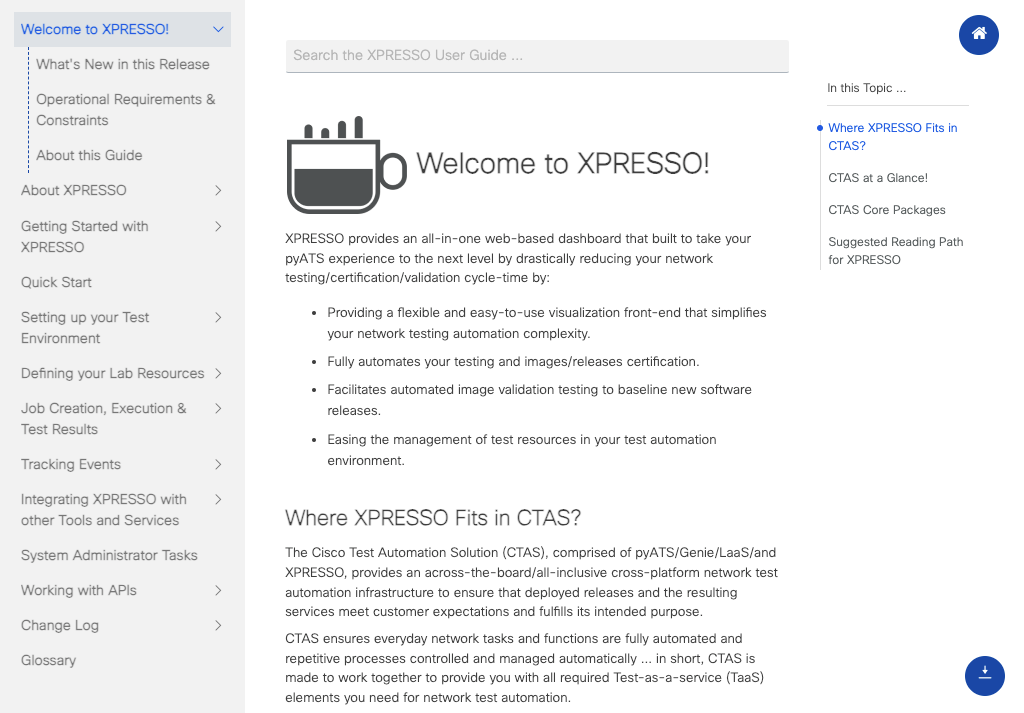1024x713 pixels.
Task: Open Tracking Events sidebar item
Action: [71, 464]
